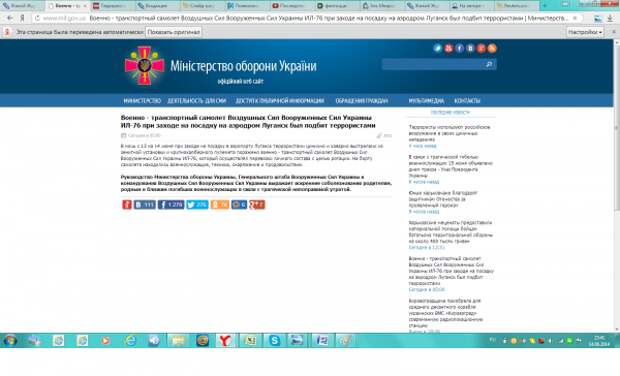This screenshot has height=376, width=620.
Task: Open ДЕЯТЕЛЬНОСТЬ ДЛЯ СМИ menu item
Action: (197, 101)
